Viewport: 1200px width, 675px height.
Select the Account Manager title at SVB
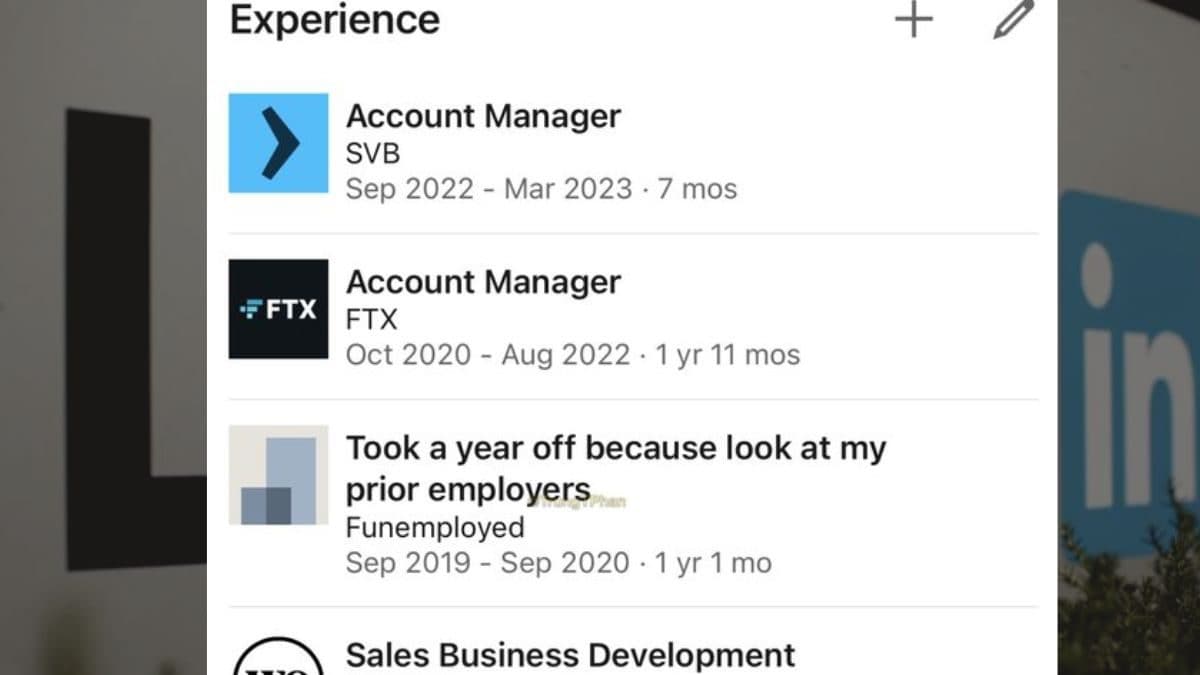click(x=483, y=116)
